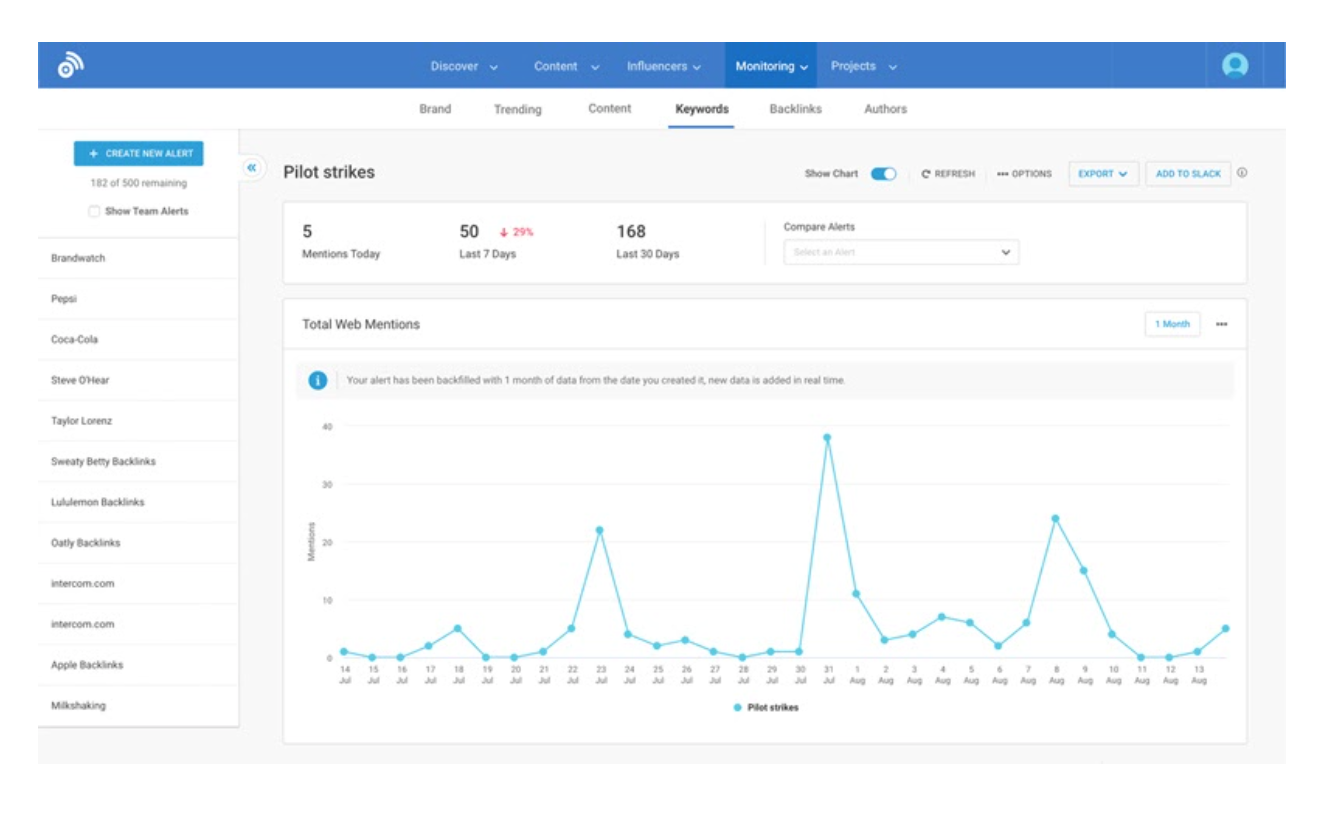Click the blue info icon in backfill notice
The width and height of the screenshot is (1336, 820).
pos(318,380)
